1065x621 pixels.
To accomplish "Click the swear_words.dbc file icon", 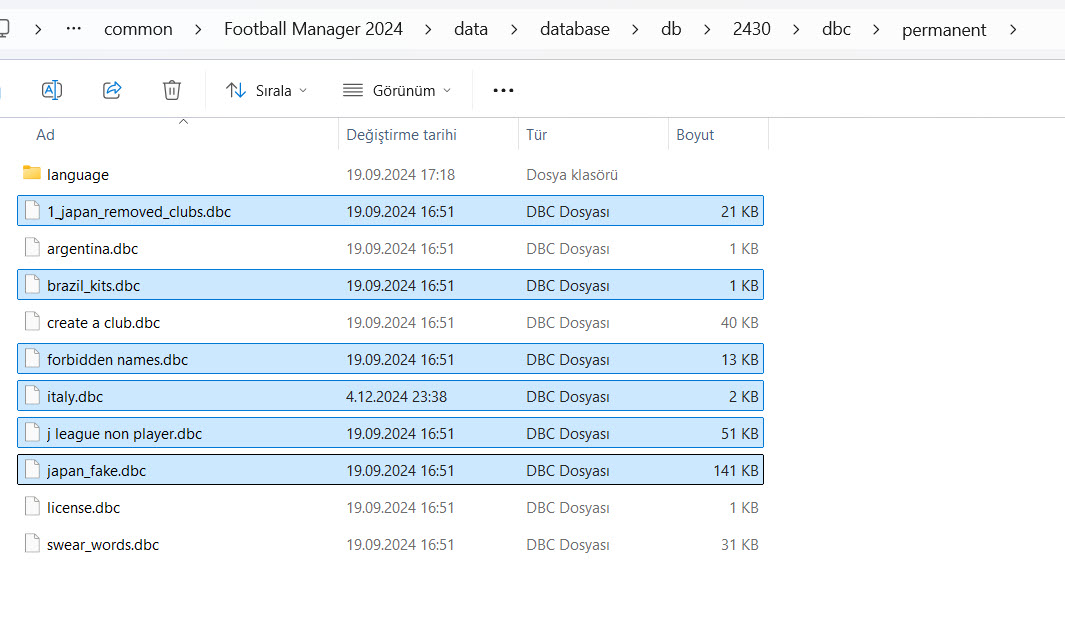I will pyautogui.click(x=32, y=544).
